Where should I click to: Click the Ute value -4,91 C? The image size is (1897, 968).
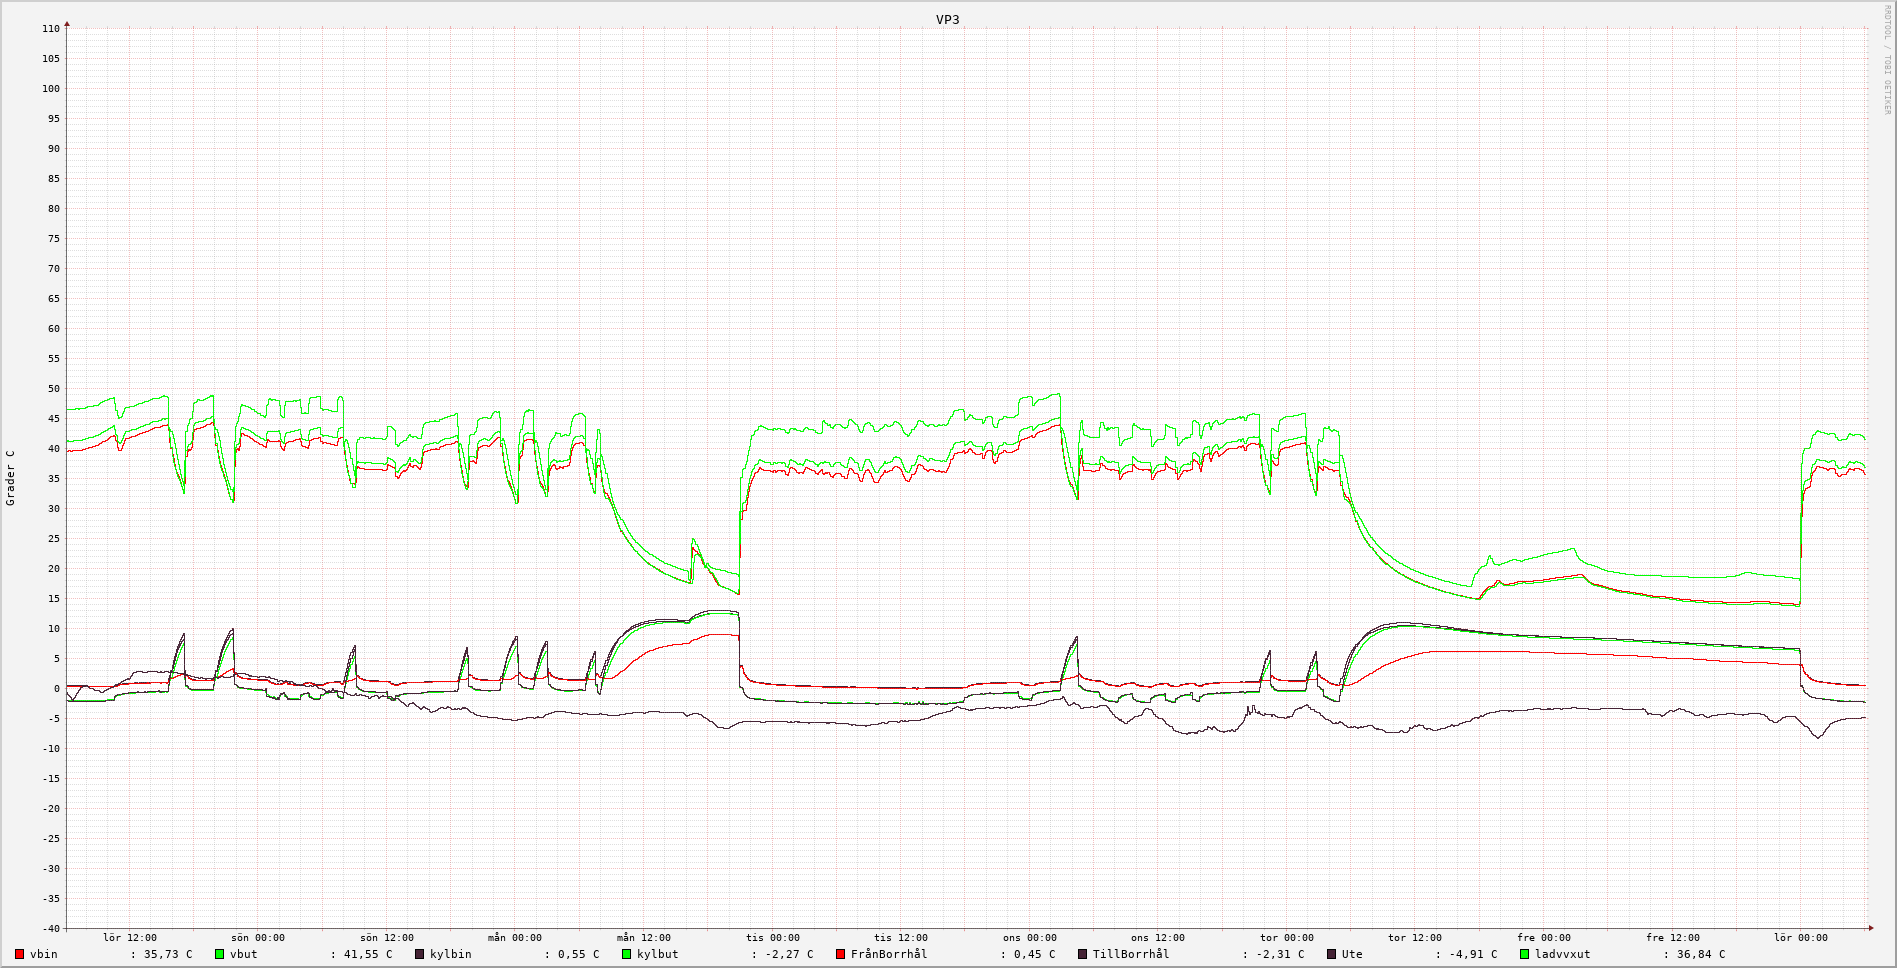click(x=1472, y=954)
